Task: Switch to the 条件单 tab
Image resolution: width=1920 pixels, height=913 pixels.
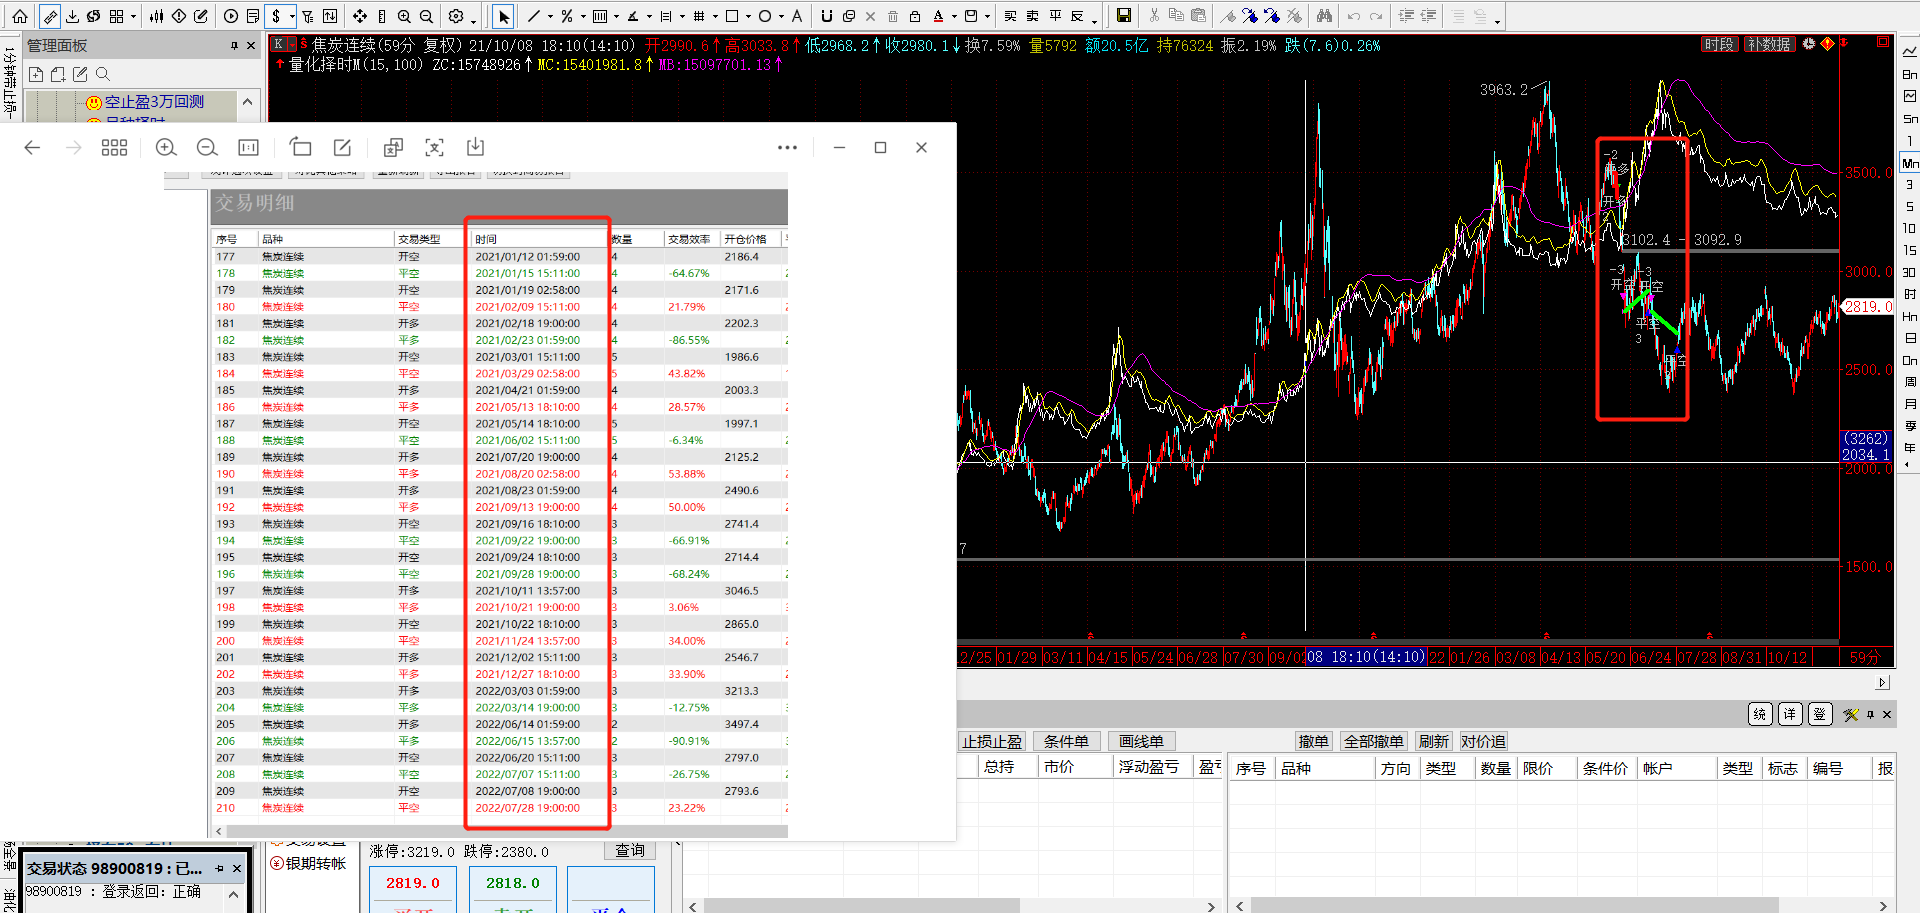Action: [x=1066, y=741]
